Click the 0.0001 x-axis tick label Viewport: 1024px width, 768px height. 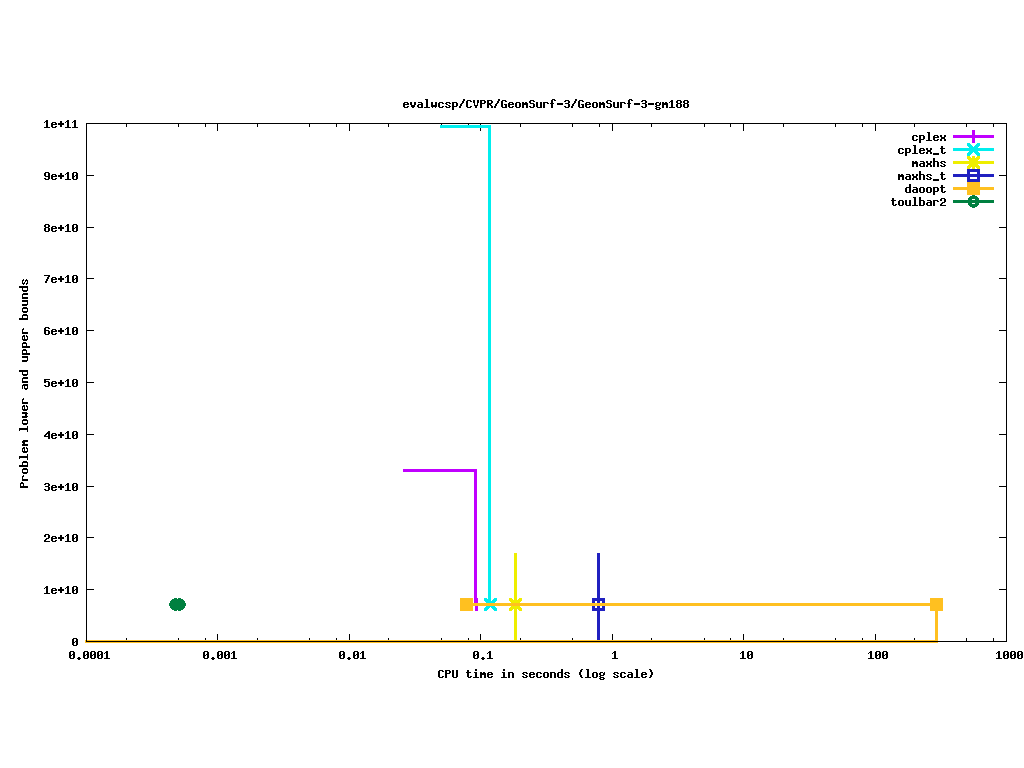pos(87,656)
